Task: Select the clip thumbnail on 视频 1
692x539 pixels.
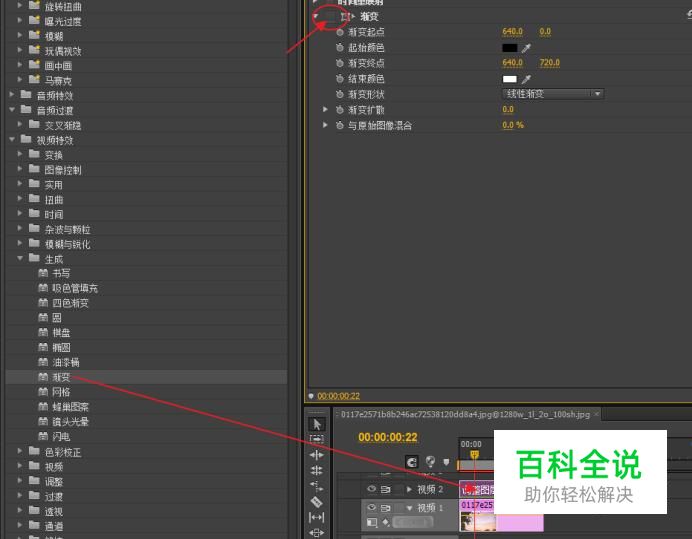Action: click(x=478, y=523)
